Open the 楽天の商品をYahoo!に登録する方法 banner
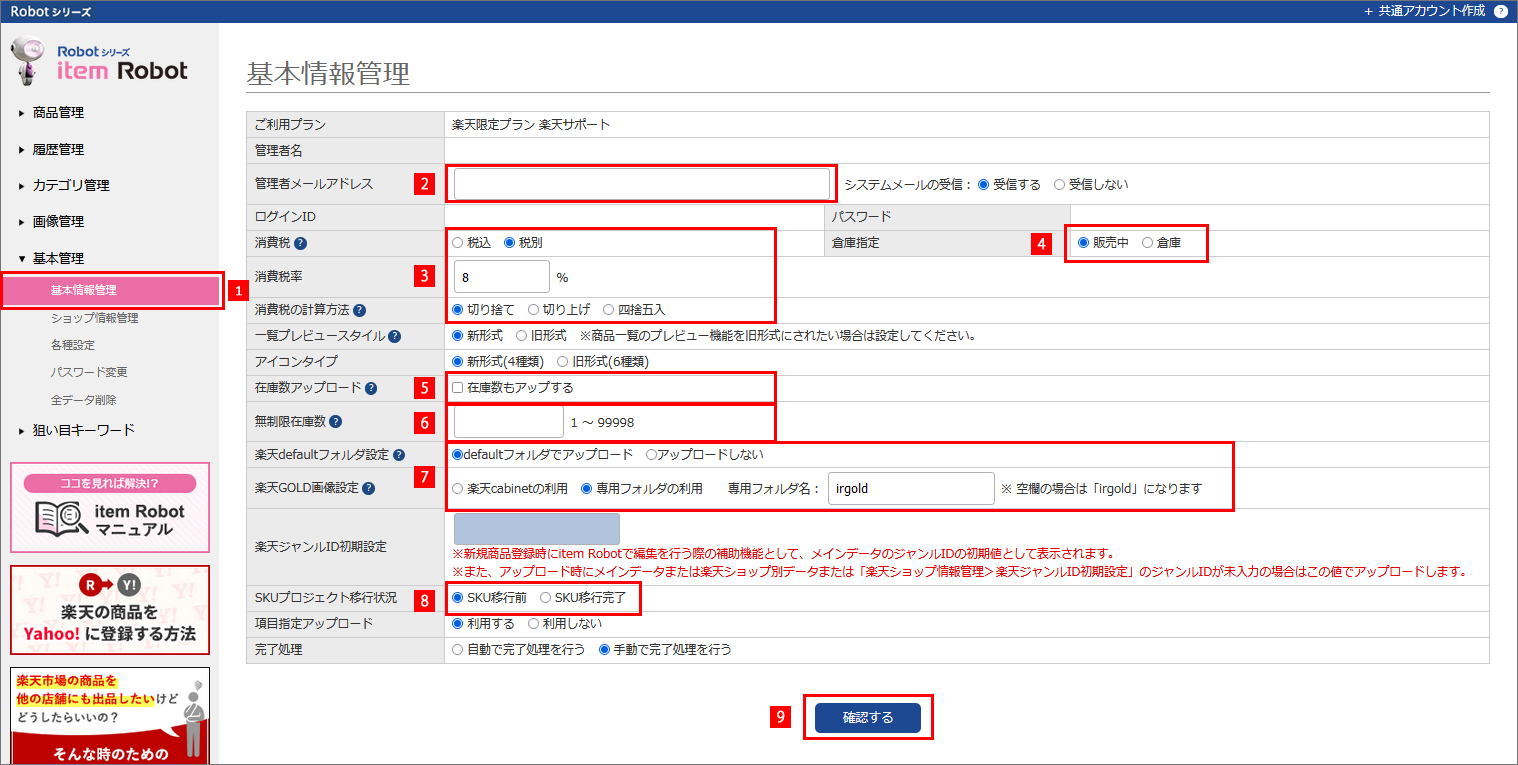Screen dimensions: 1518x765 110,610
